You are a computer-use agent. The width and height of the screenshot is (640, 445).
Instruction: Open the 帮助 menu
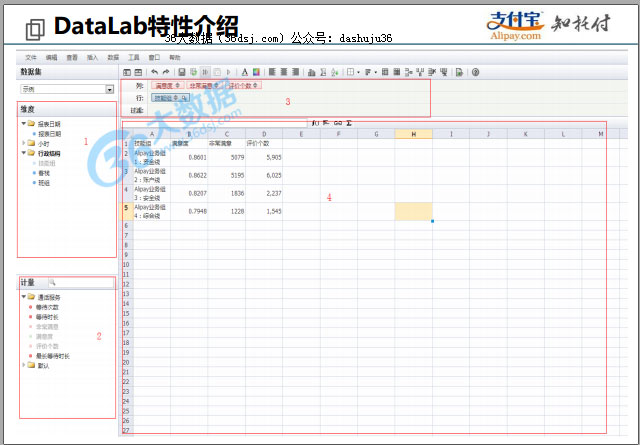[175, 58]
